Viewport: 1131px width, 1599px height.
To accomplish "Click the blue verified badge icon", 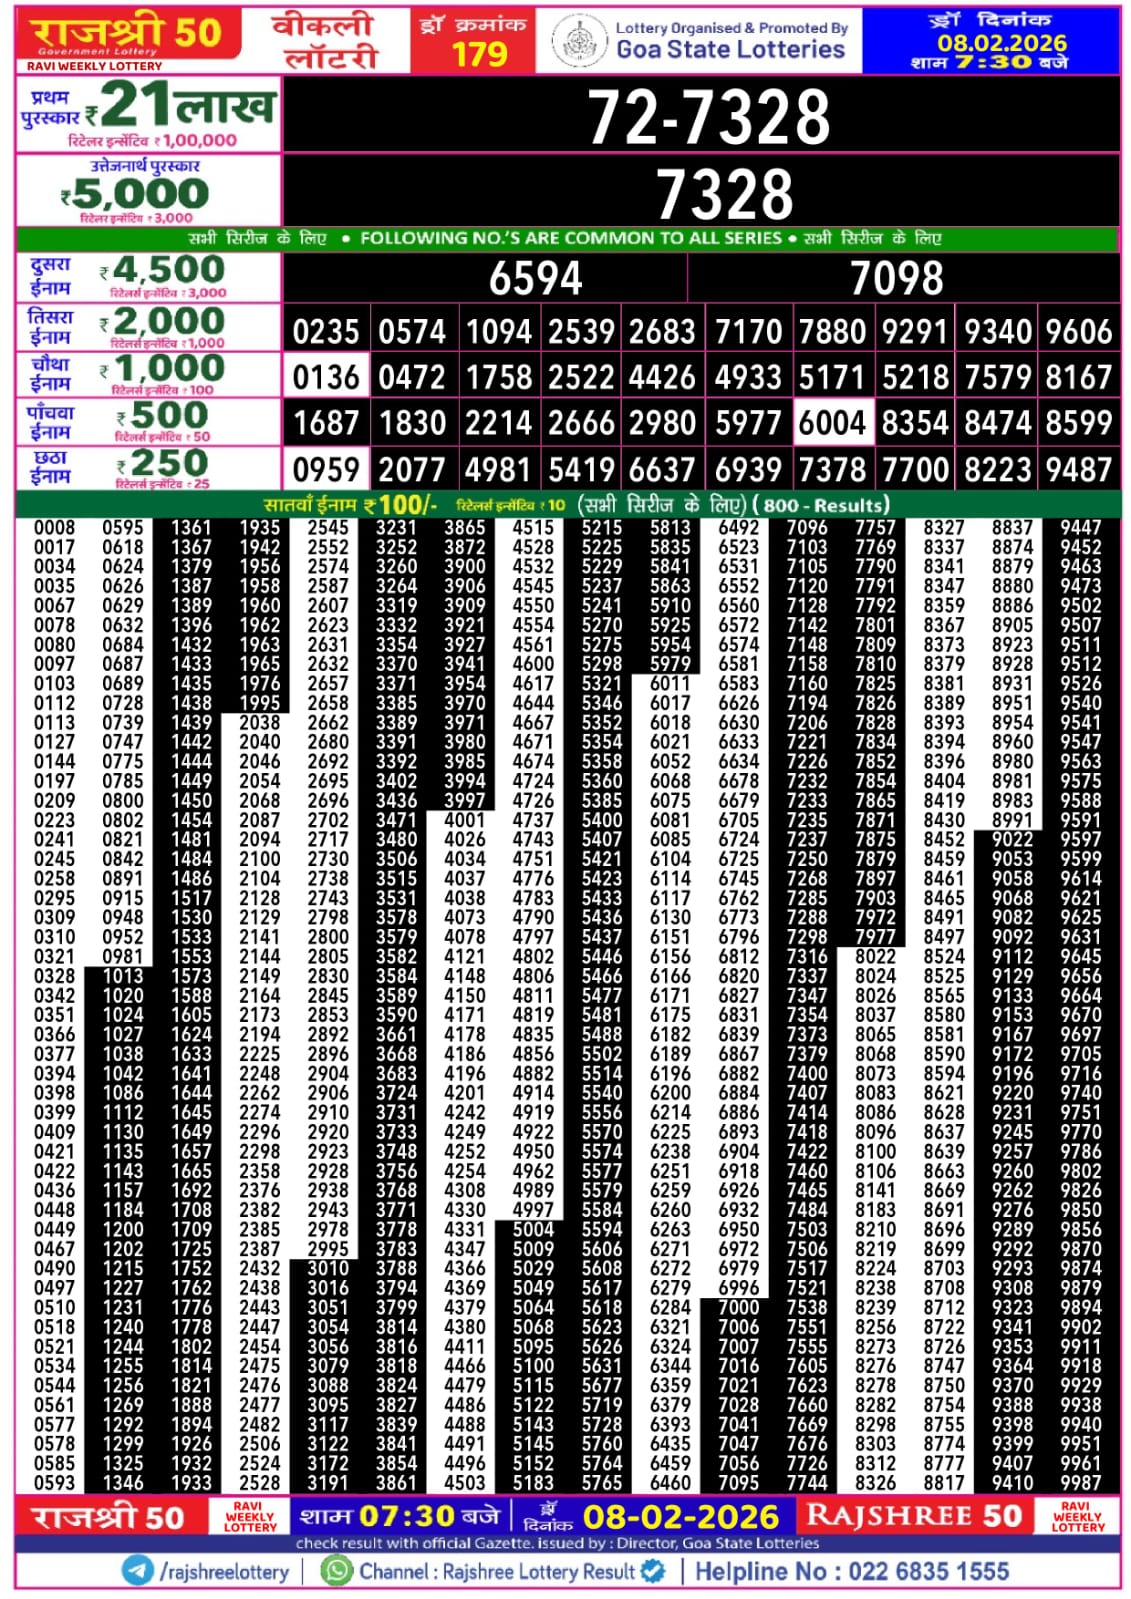I will (653, 1570).
